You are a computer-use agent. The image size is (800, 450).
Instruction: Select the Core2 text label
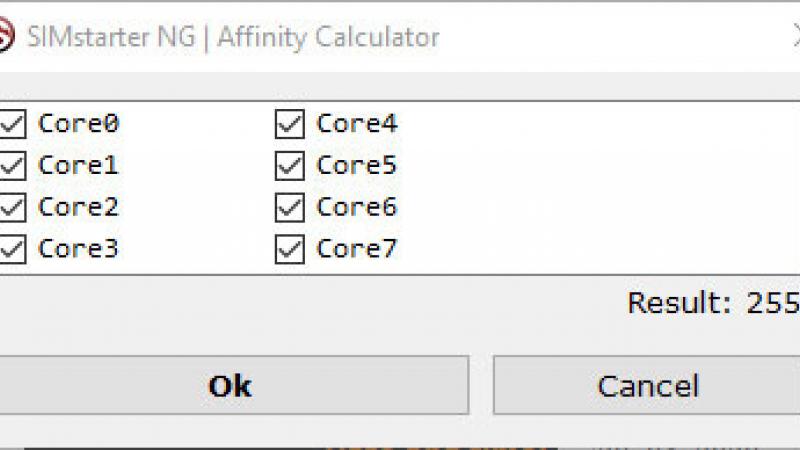(79, 207)
